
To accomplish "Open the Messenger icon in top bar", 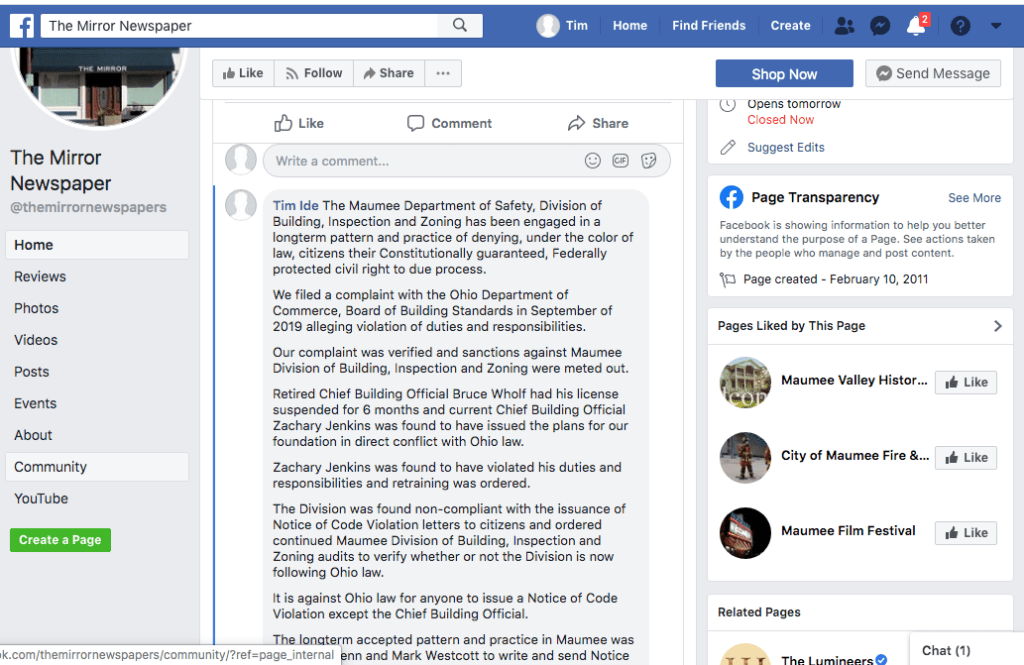I will (x=880, y=26).
